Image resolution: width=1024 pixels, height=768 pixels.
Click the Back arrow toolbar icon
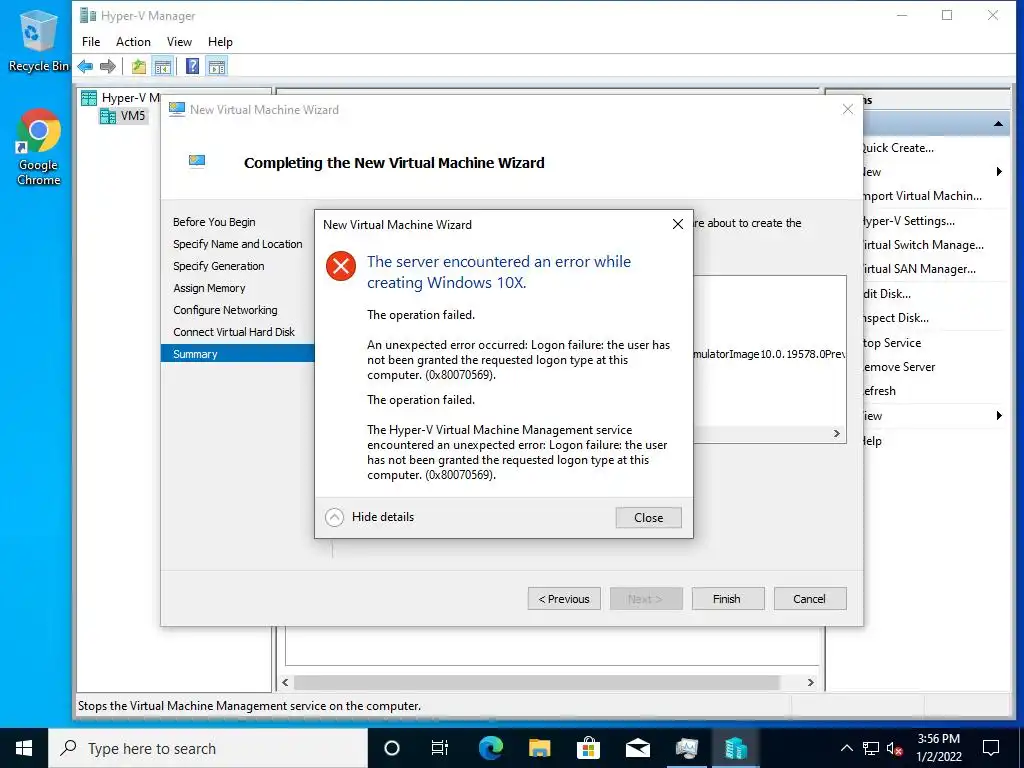coord(85,66)
